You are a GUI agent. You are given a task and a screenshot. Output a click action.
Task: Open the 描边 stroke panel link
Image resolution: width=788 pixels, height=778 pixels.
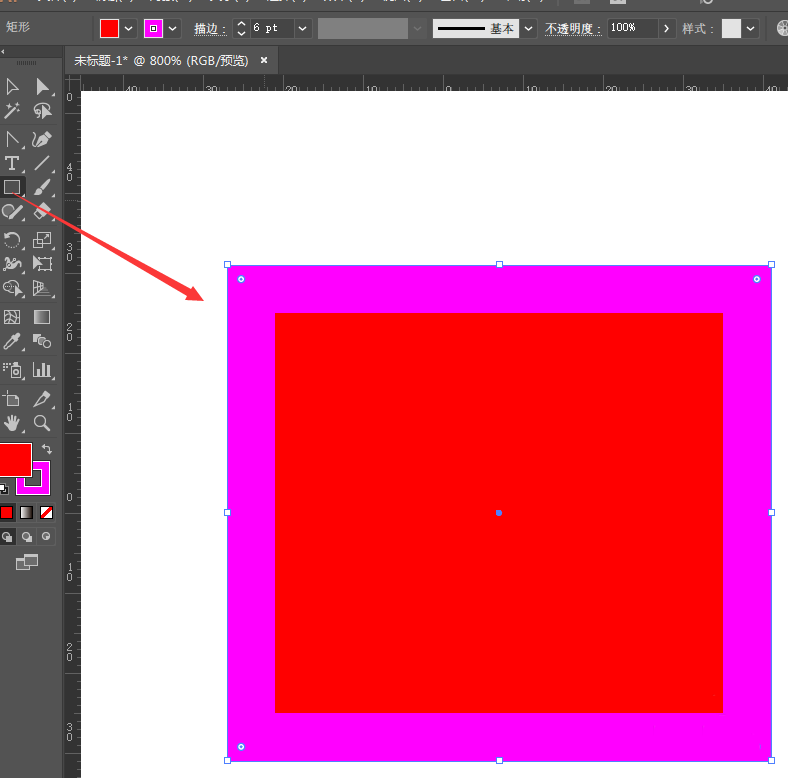pos(211,29)
